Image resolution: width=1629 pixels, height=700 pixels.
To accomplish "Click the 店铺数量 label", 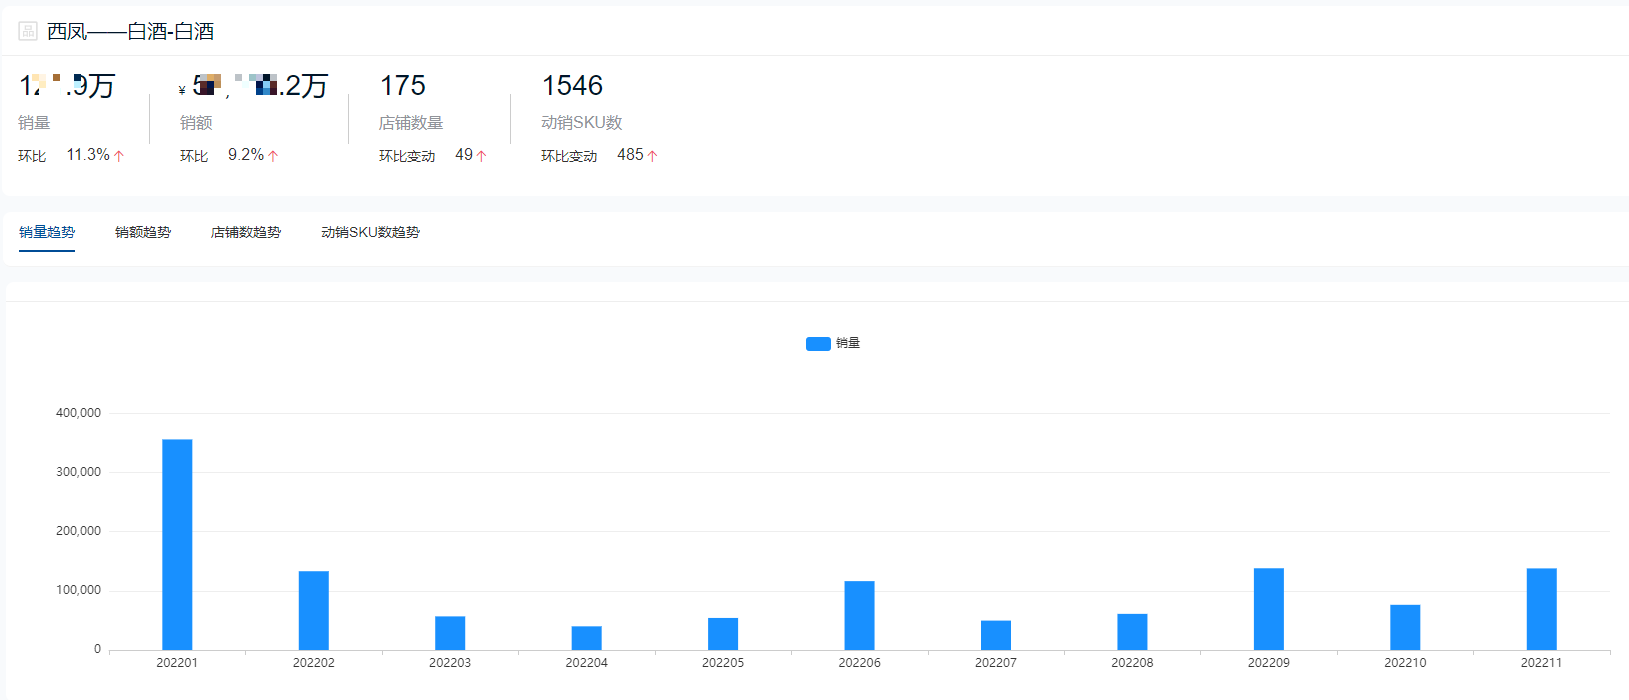I will tap(411, 123).
